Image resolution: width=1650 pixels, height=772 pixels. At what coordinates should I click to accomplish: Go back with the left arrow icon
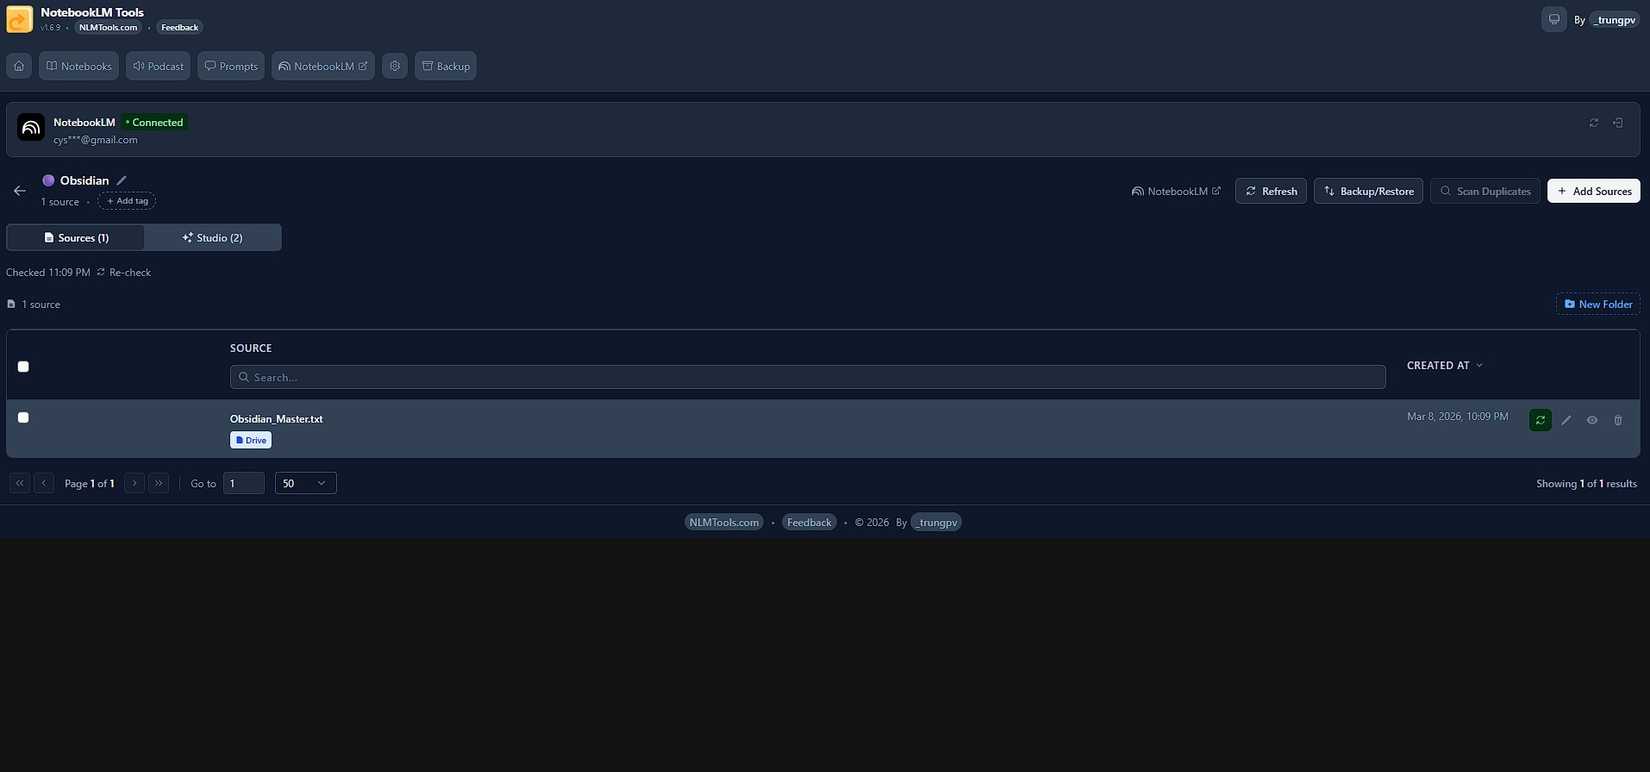point(20,190)
